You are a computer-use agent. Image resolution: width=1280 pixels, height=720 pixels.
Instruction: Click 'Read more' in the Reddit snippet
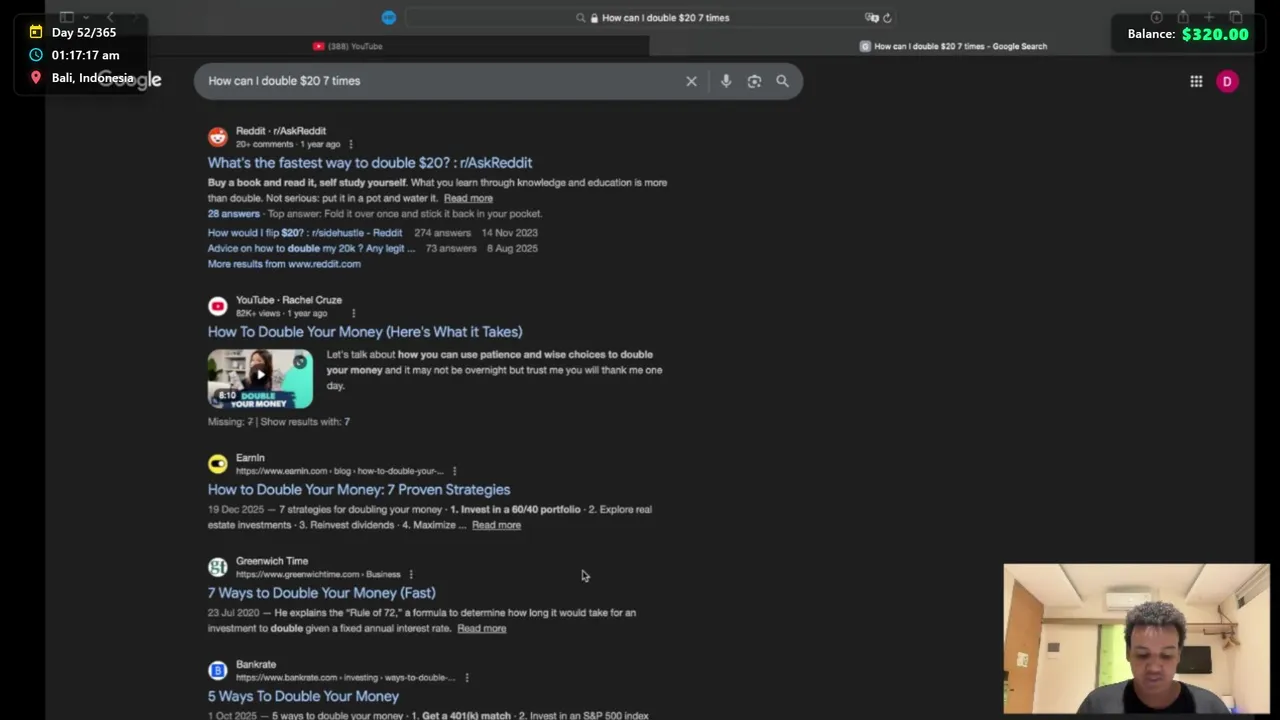(468, 198)
